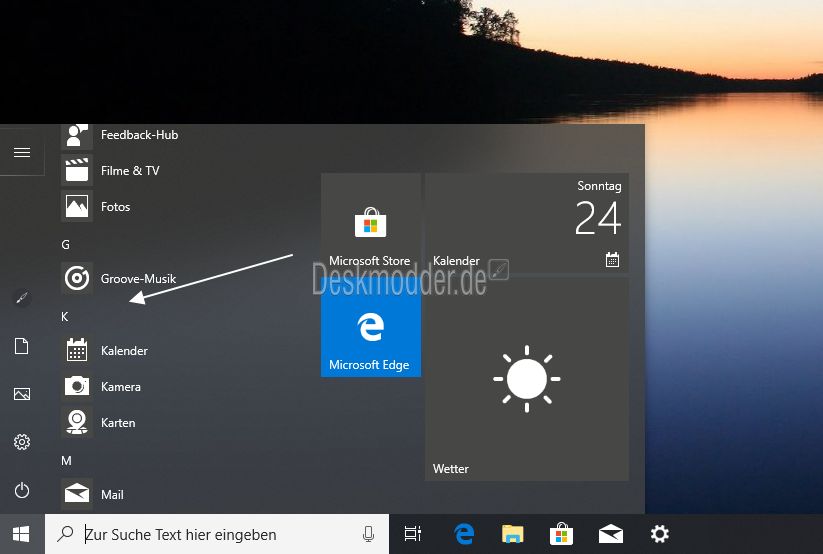Open Documents from Start sidebar
Screen dimensions: 823x554
(x=22, y=346)
